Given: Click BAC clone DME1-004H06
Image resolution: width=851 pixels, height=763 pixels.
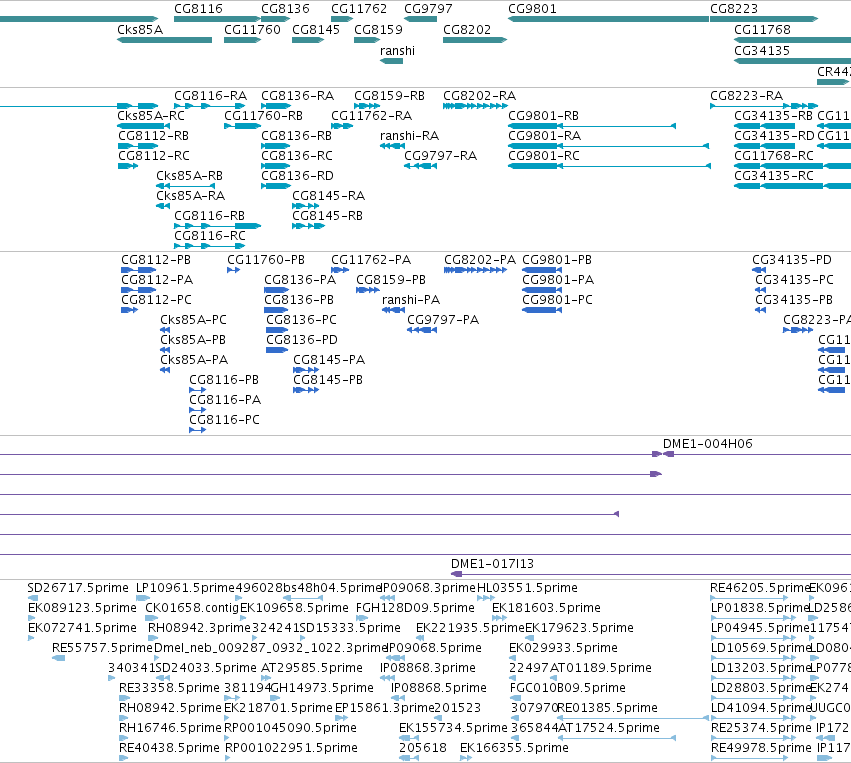Looking at the screenshot, I should pyautogui.click(x=708, y=444).
